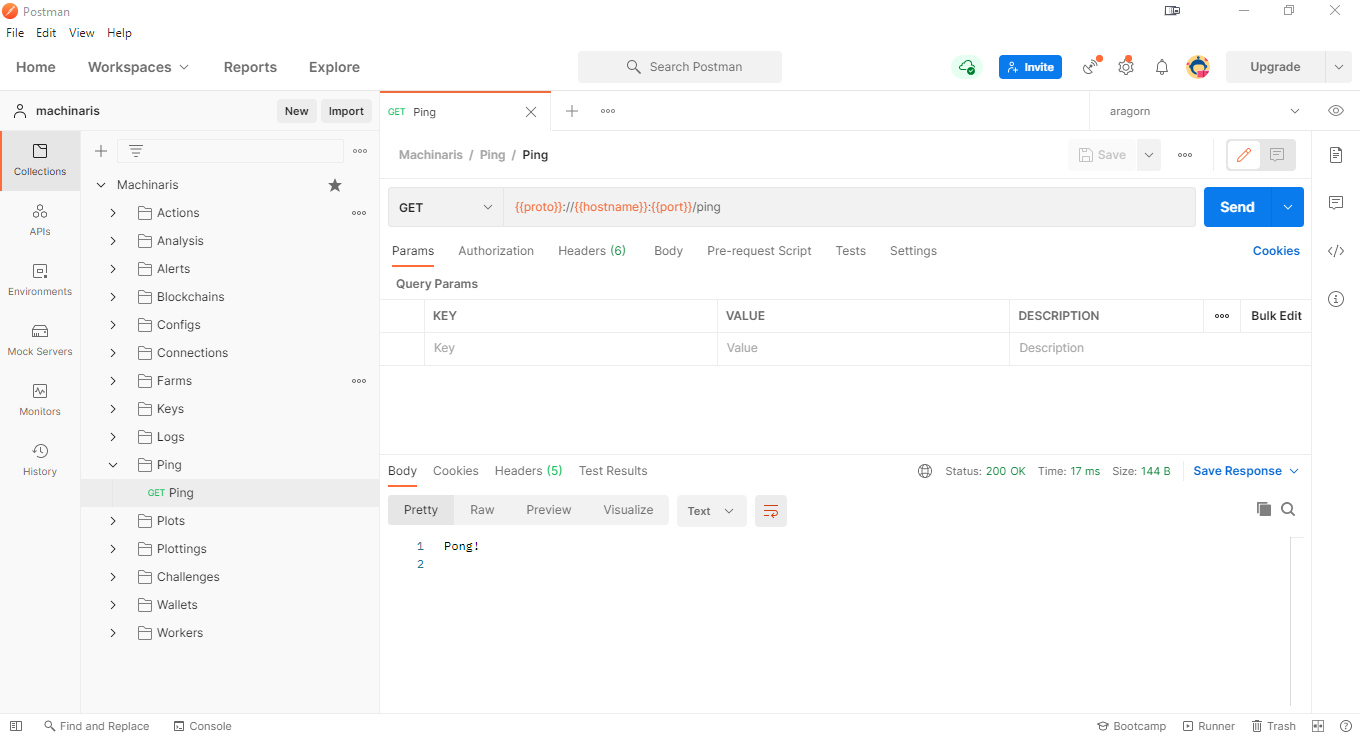Image resolution: width=1360 pixels, height=738 pixels.
Task: Open the two-pane view icon in status bar
Action: click(x=1318, y=726)
